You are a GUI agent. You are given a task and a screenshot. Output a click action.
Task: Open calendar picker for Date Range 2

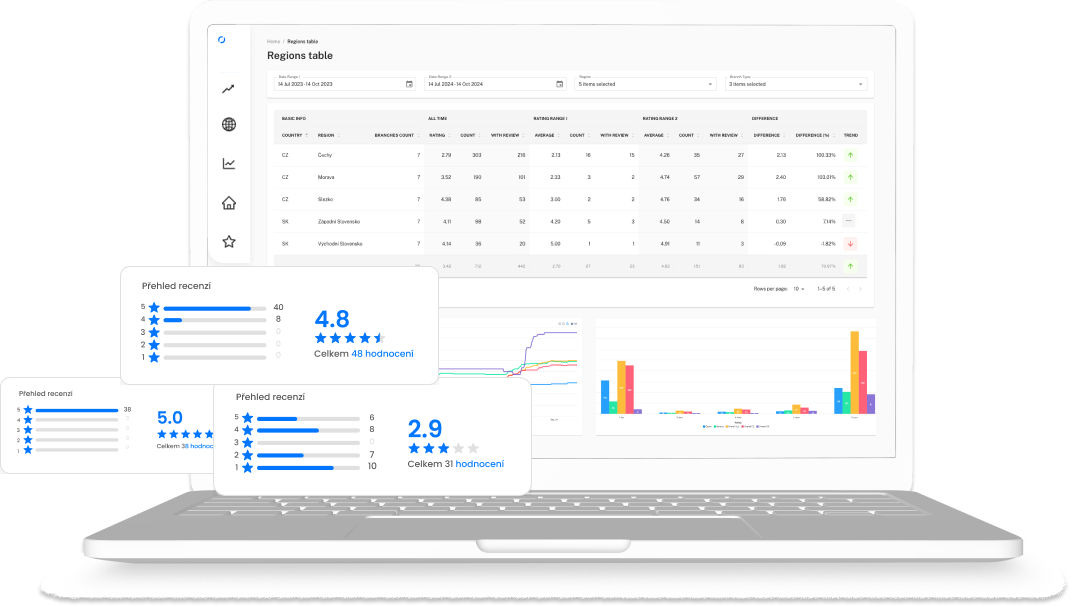[x=559, y=84]
